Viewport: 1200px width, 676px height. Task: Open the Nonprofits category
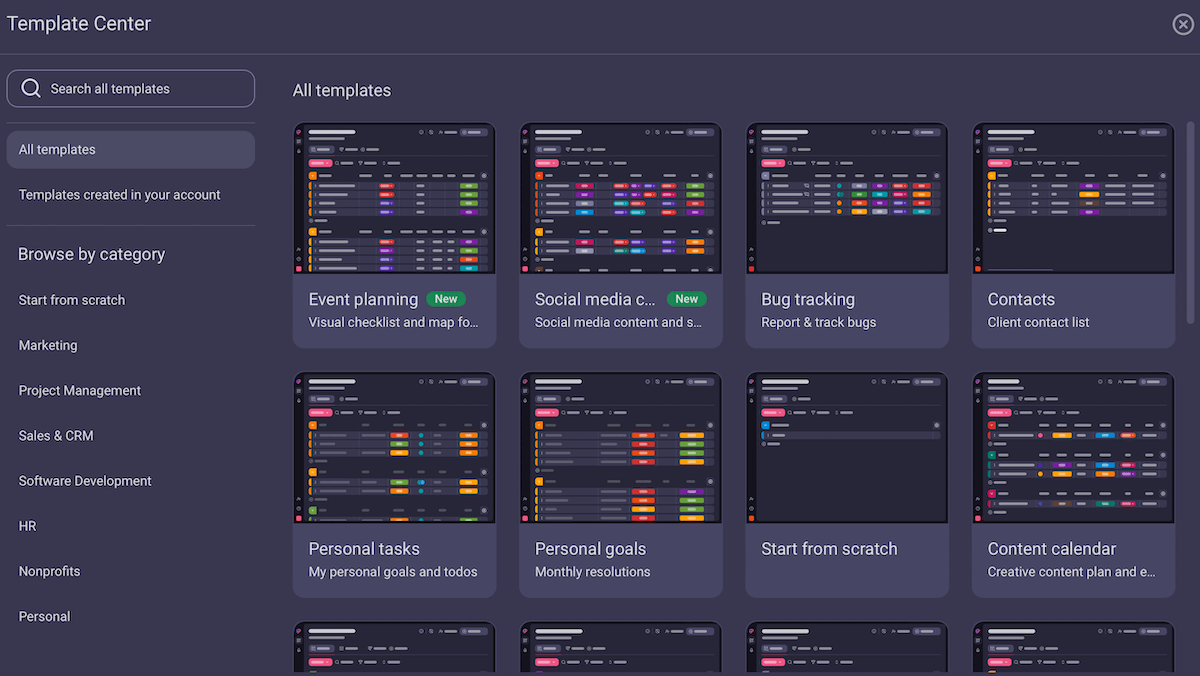(49, 572)
